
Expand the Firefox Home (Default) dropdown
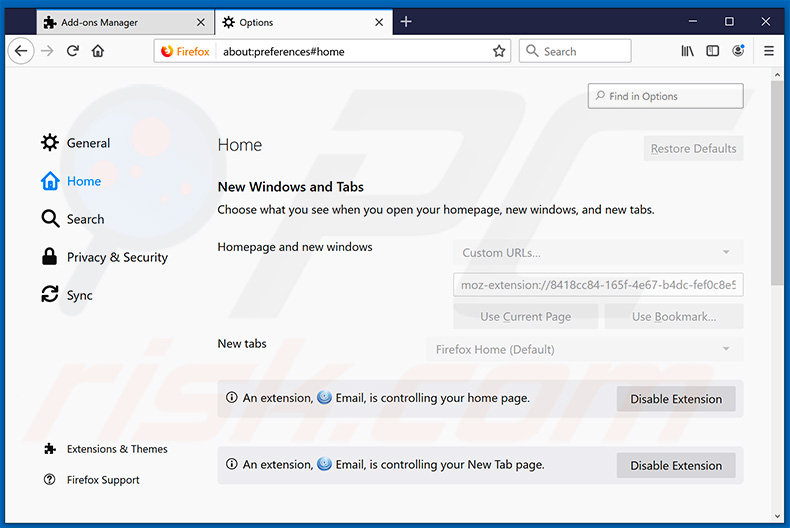[584, 349]
